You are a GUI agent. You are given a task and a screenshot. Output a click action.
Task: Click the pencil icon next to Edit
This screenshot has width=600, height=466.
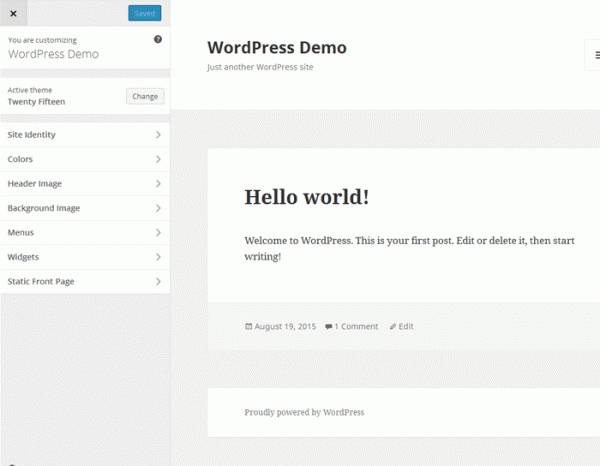[x=393, y=326]
